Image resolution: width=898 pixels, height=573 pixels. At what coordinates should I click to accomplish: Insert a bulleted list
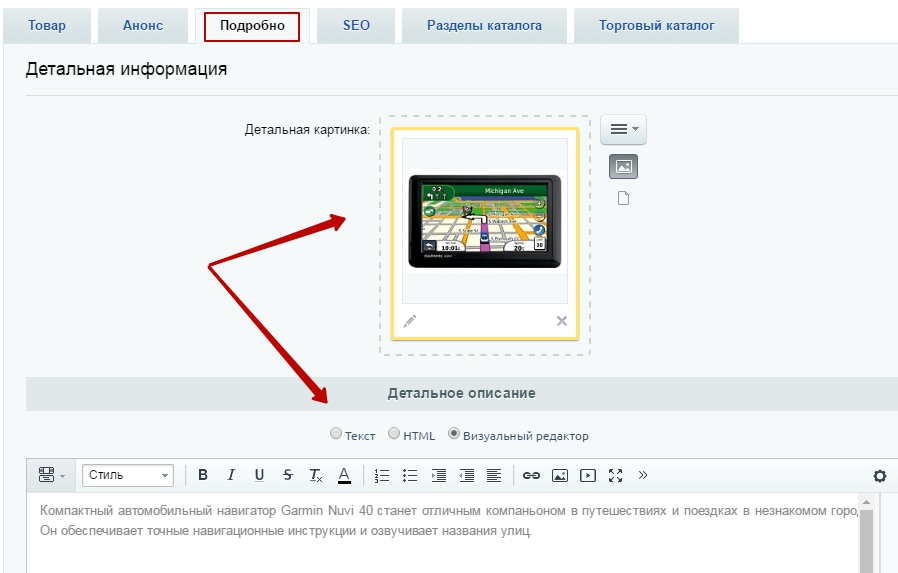click(x=410, y=475)
